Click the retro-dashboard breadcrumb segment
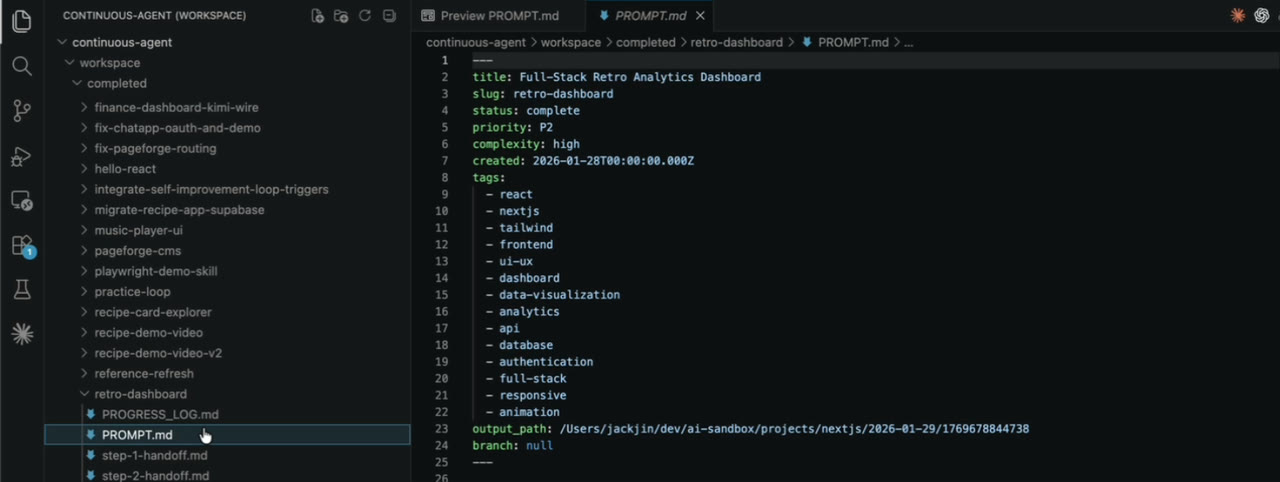The width and height of the screenshot is (1280, 482). coord(736,43)
